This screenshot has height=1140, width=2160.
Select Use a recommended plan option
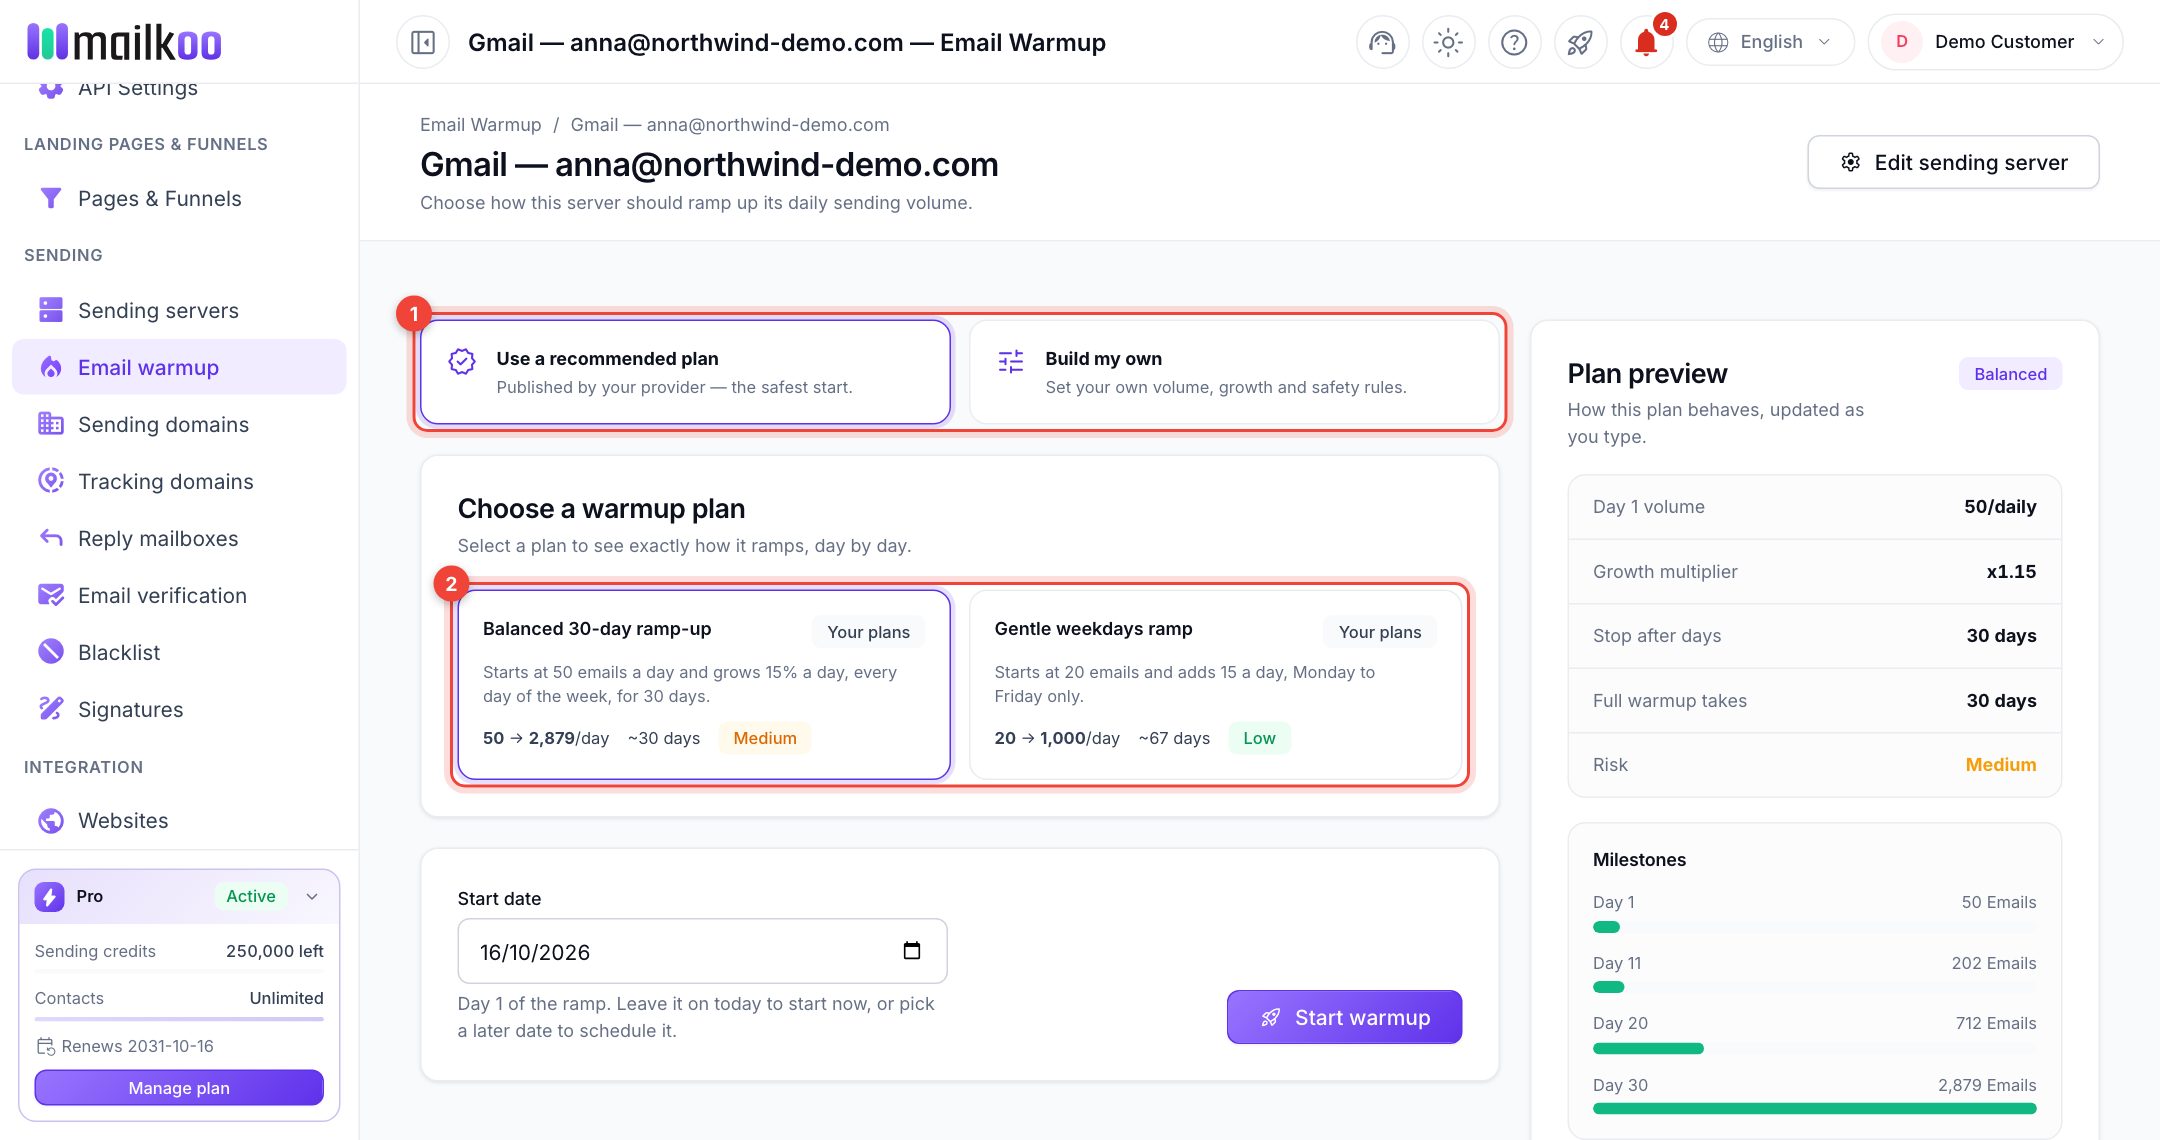tap(685, 372)
